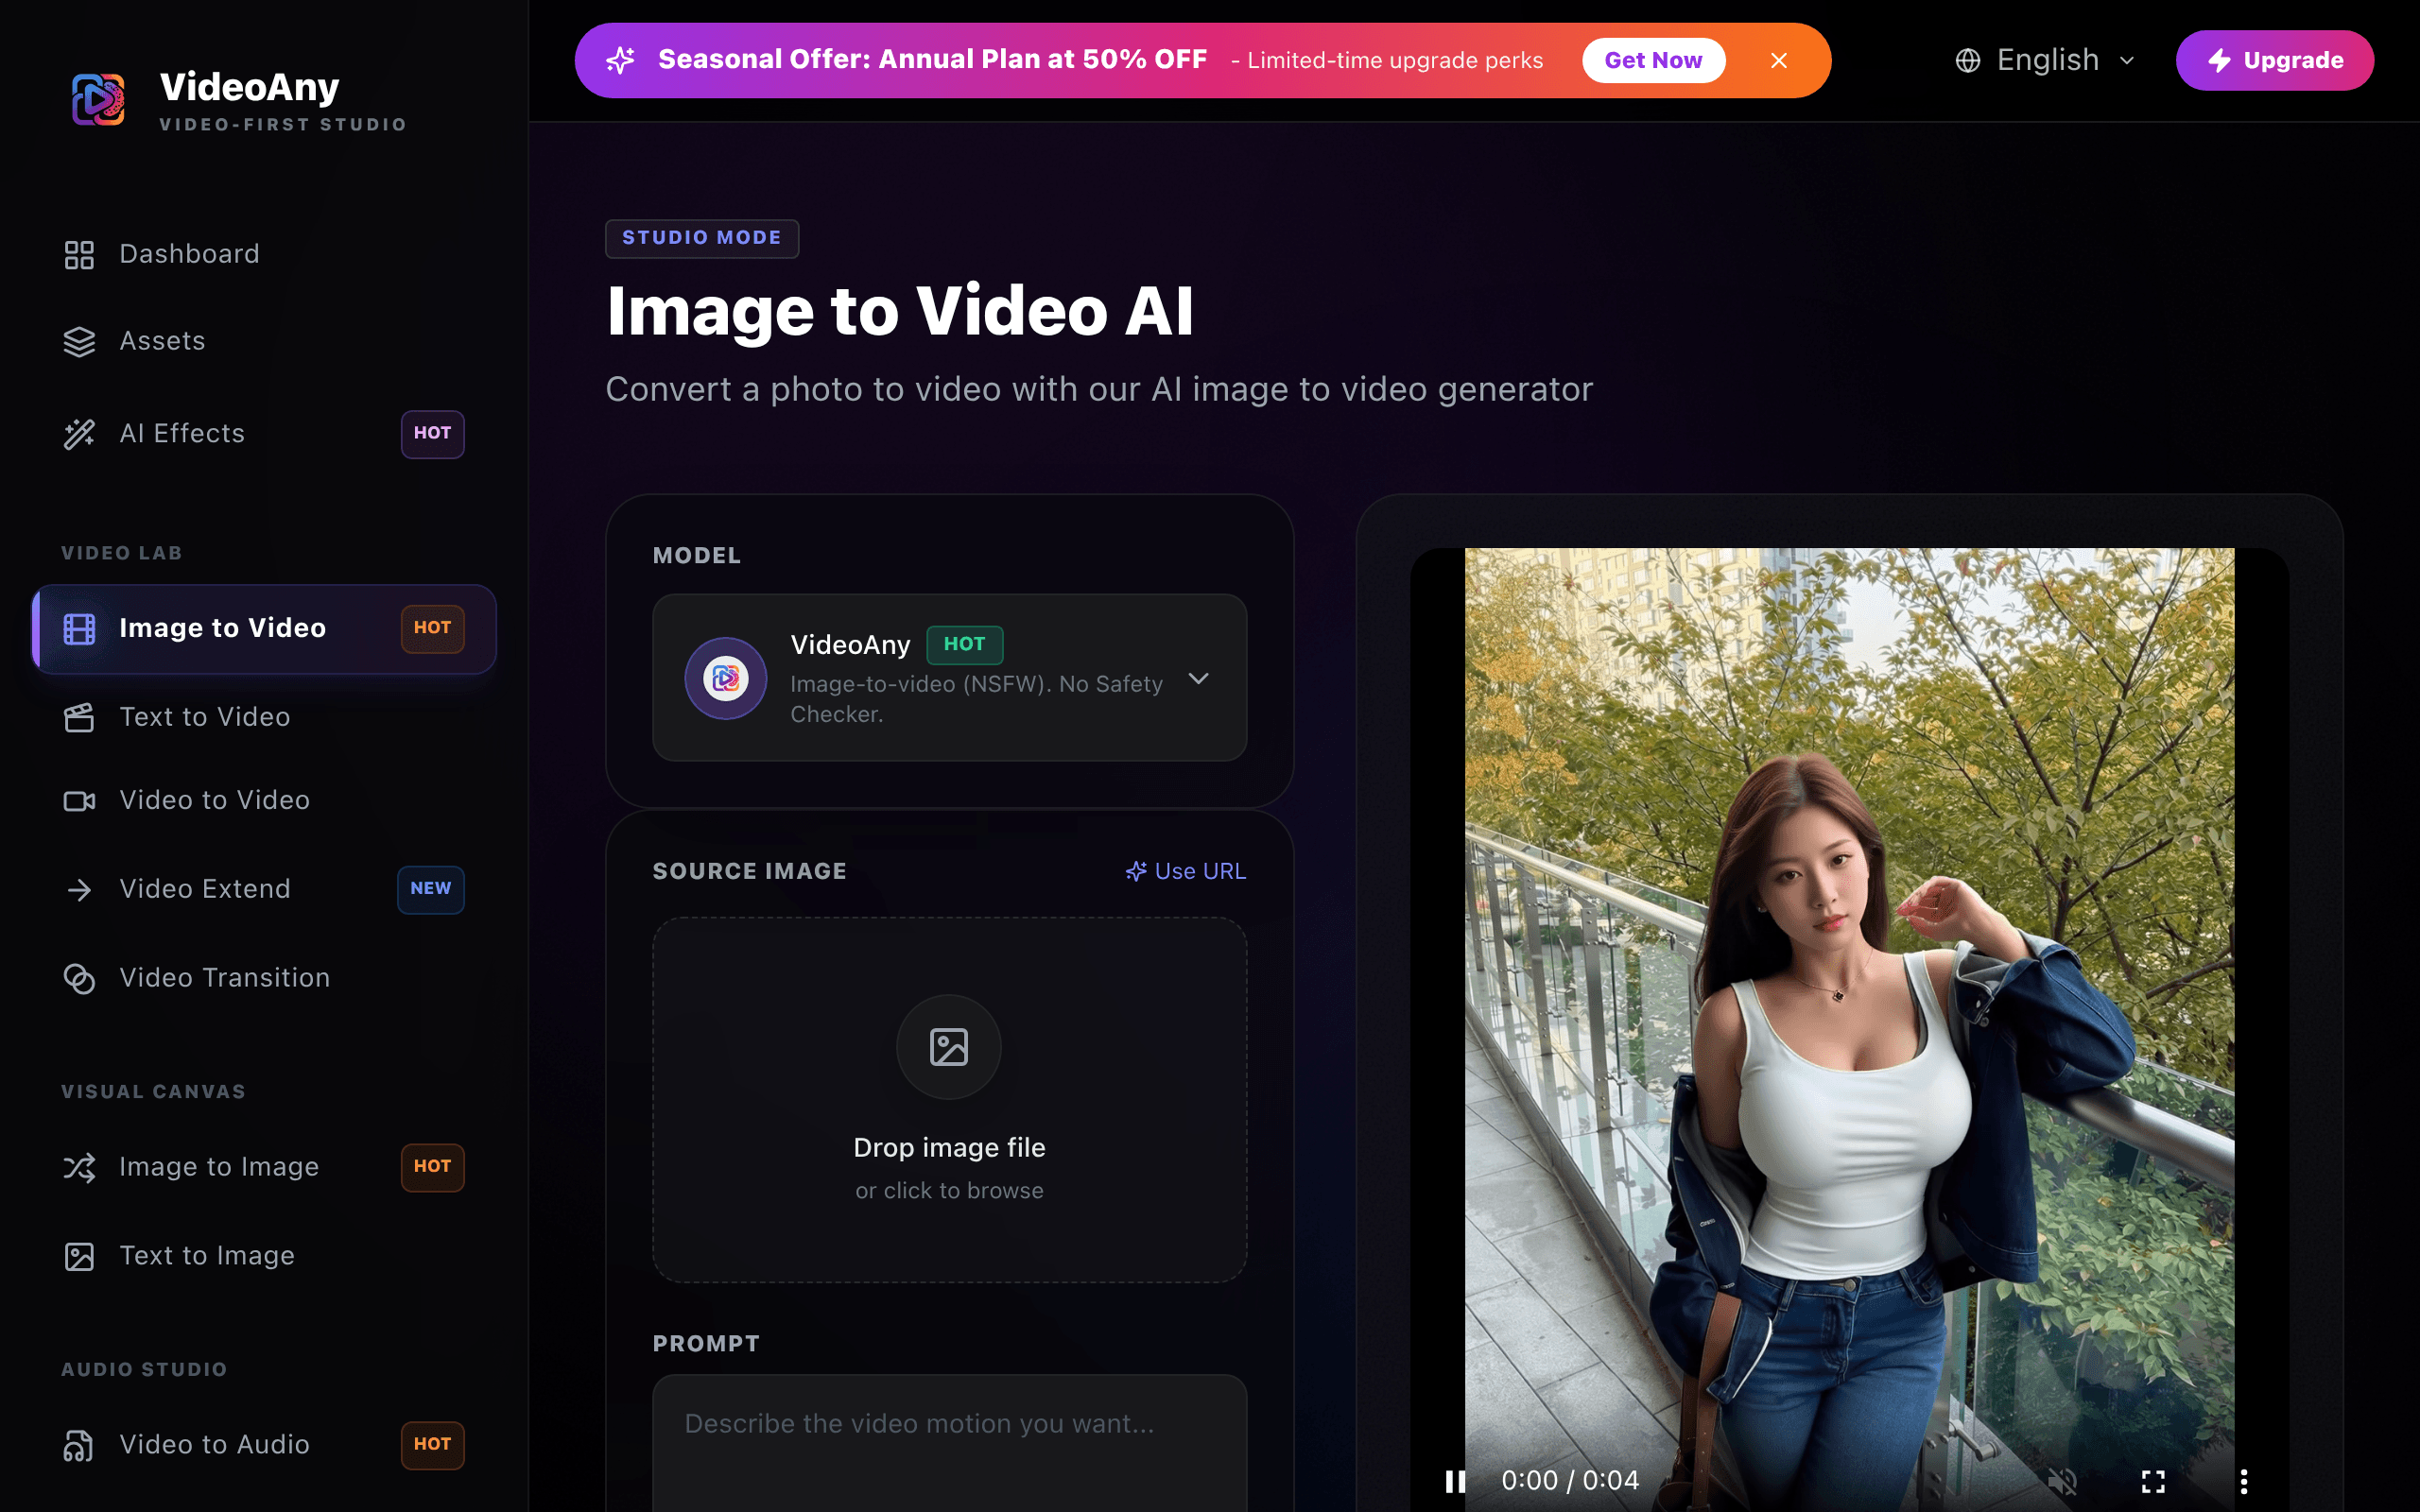2420x1512 pixels.
Task: Click the AUDIO STUDIO section heading
Action: (x=144, y=1370)
